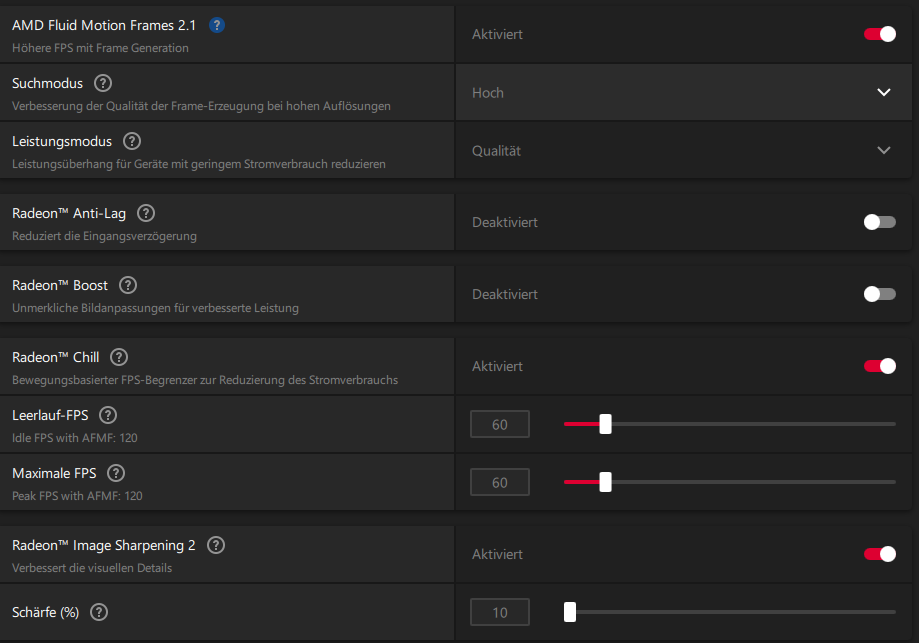Screen dimensions: 919x643
Task: Click the Leerlauf-FPS slider handle
Action: coord(605,424)
